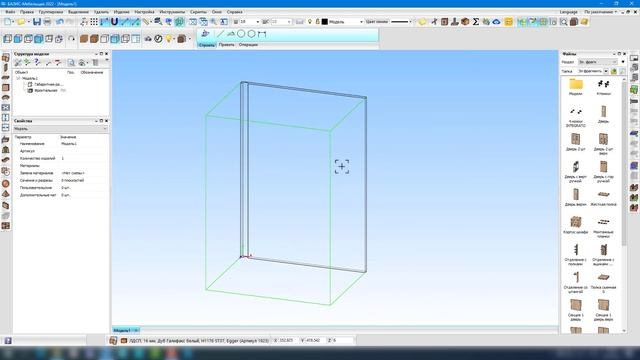Select the Фронтальная item in the model tree
Screen dimensions: 640x360
coord(46,90)
